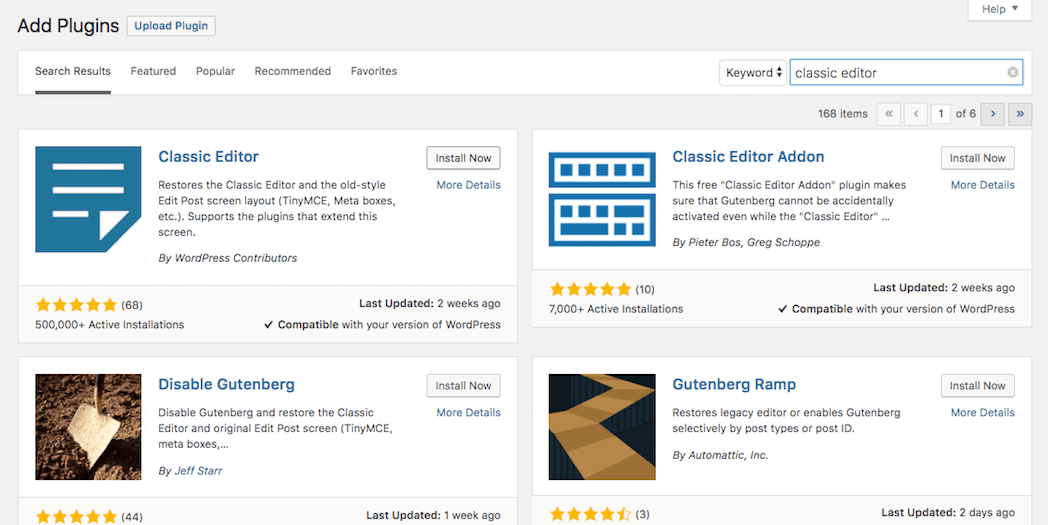Click the current page number field
This screenshot has width=1048, height=525.
tap(941, 114)
